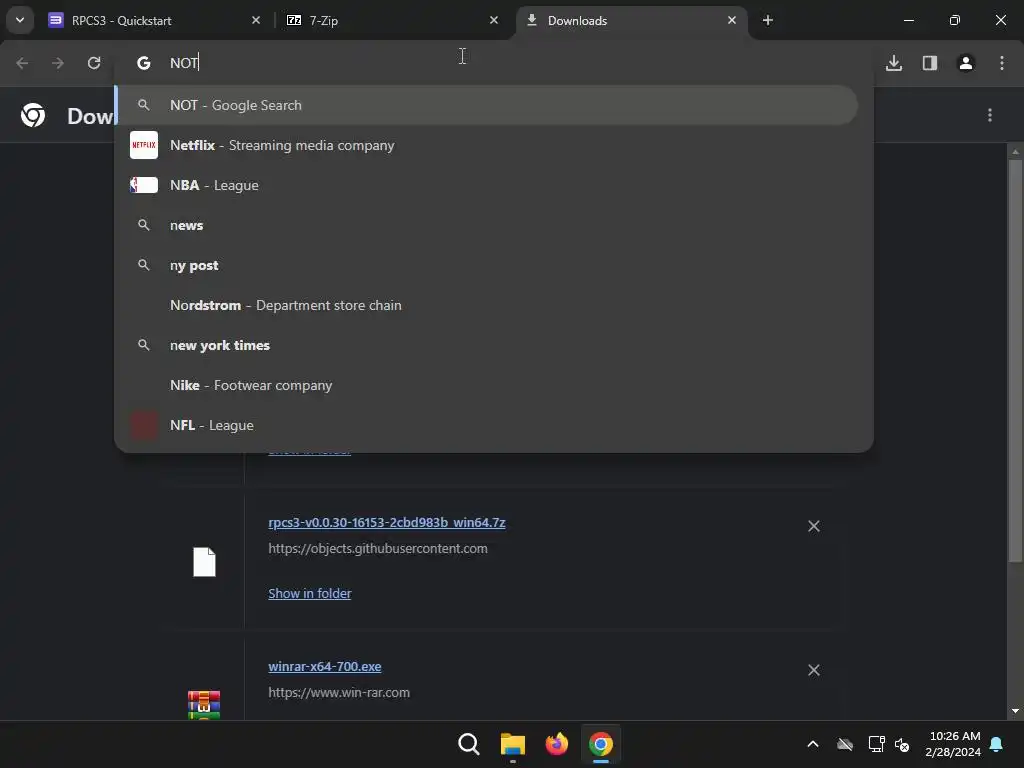
Task: Click the NFL suggestion thumbnail icon
Action: [144, 425]
